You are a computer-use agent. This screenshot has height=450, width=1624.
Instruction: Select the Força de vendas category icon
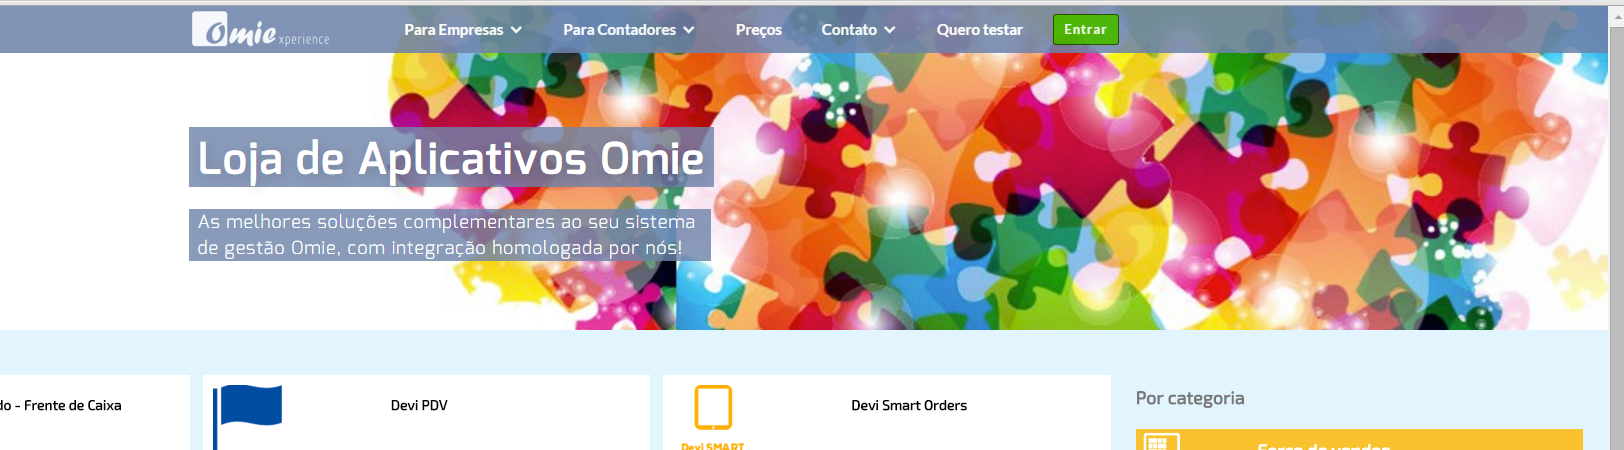point(1161,442)
